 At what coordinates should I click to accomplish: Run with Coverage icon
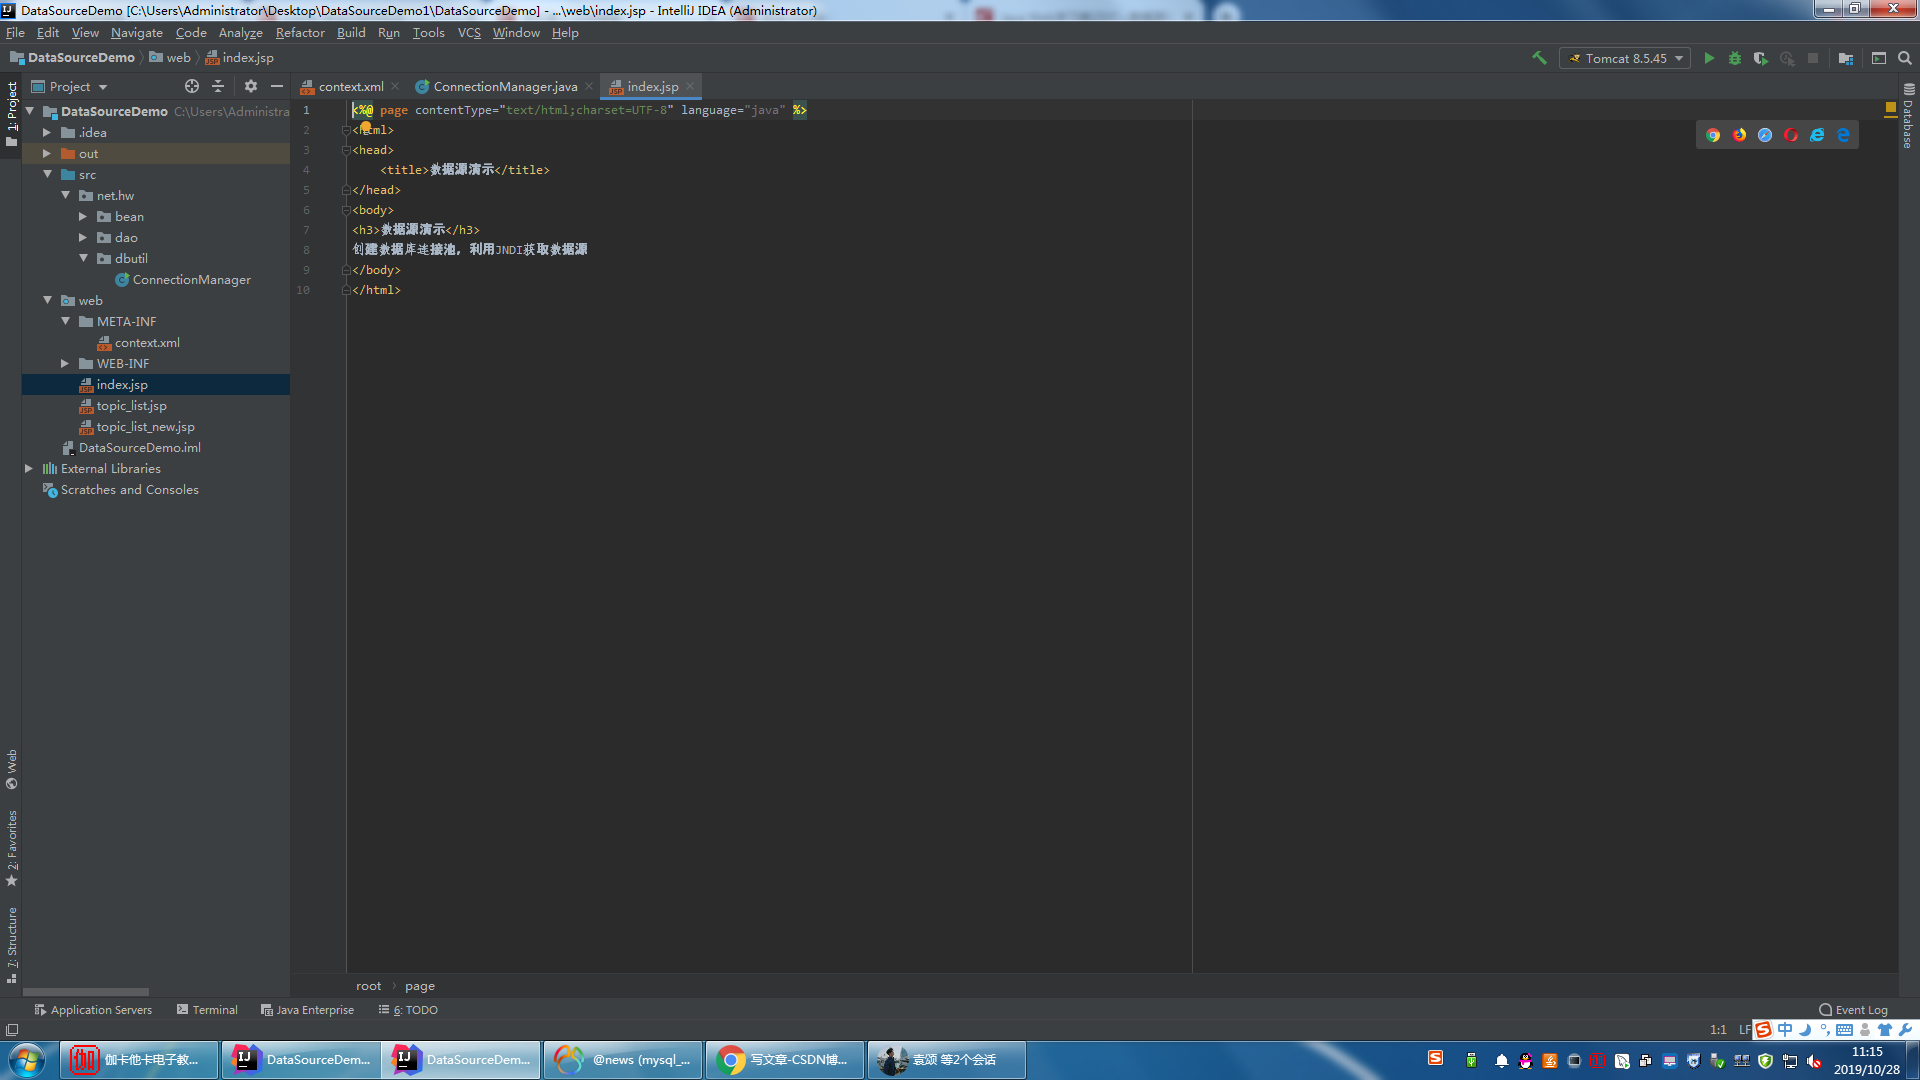pyautogui.click(x=1761, y=58)
